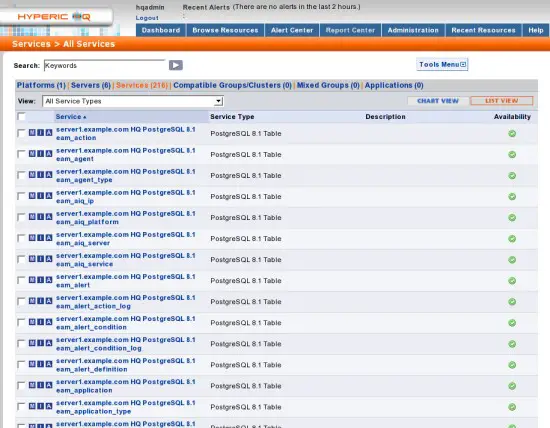Screen dimensions: 550x428
Task: Click the Services (216) tab
Action: click(142, 85)
